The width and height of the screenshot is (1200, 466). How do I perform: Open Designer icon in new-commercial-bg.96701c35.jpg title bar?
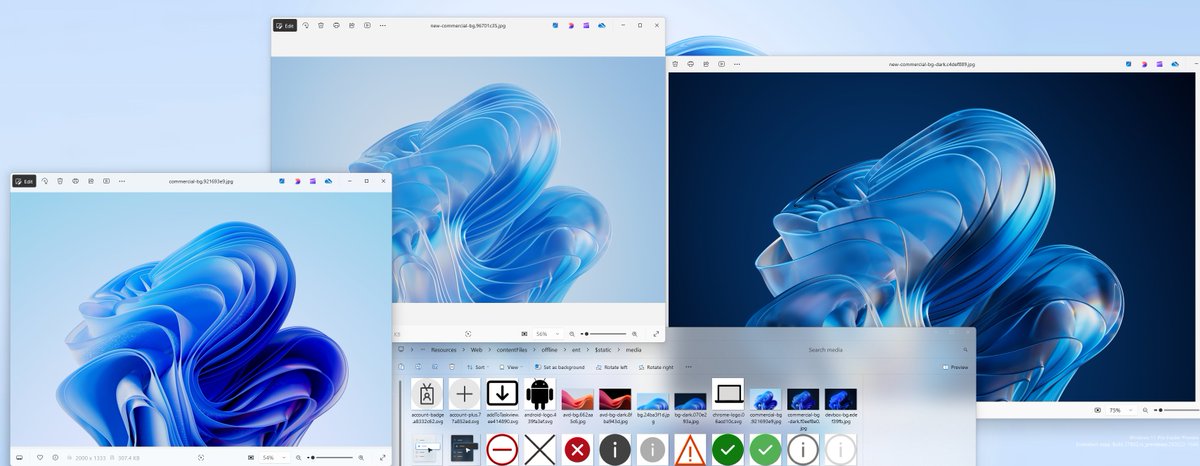pos(571,25)
